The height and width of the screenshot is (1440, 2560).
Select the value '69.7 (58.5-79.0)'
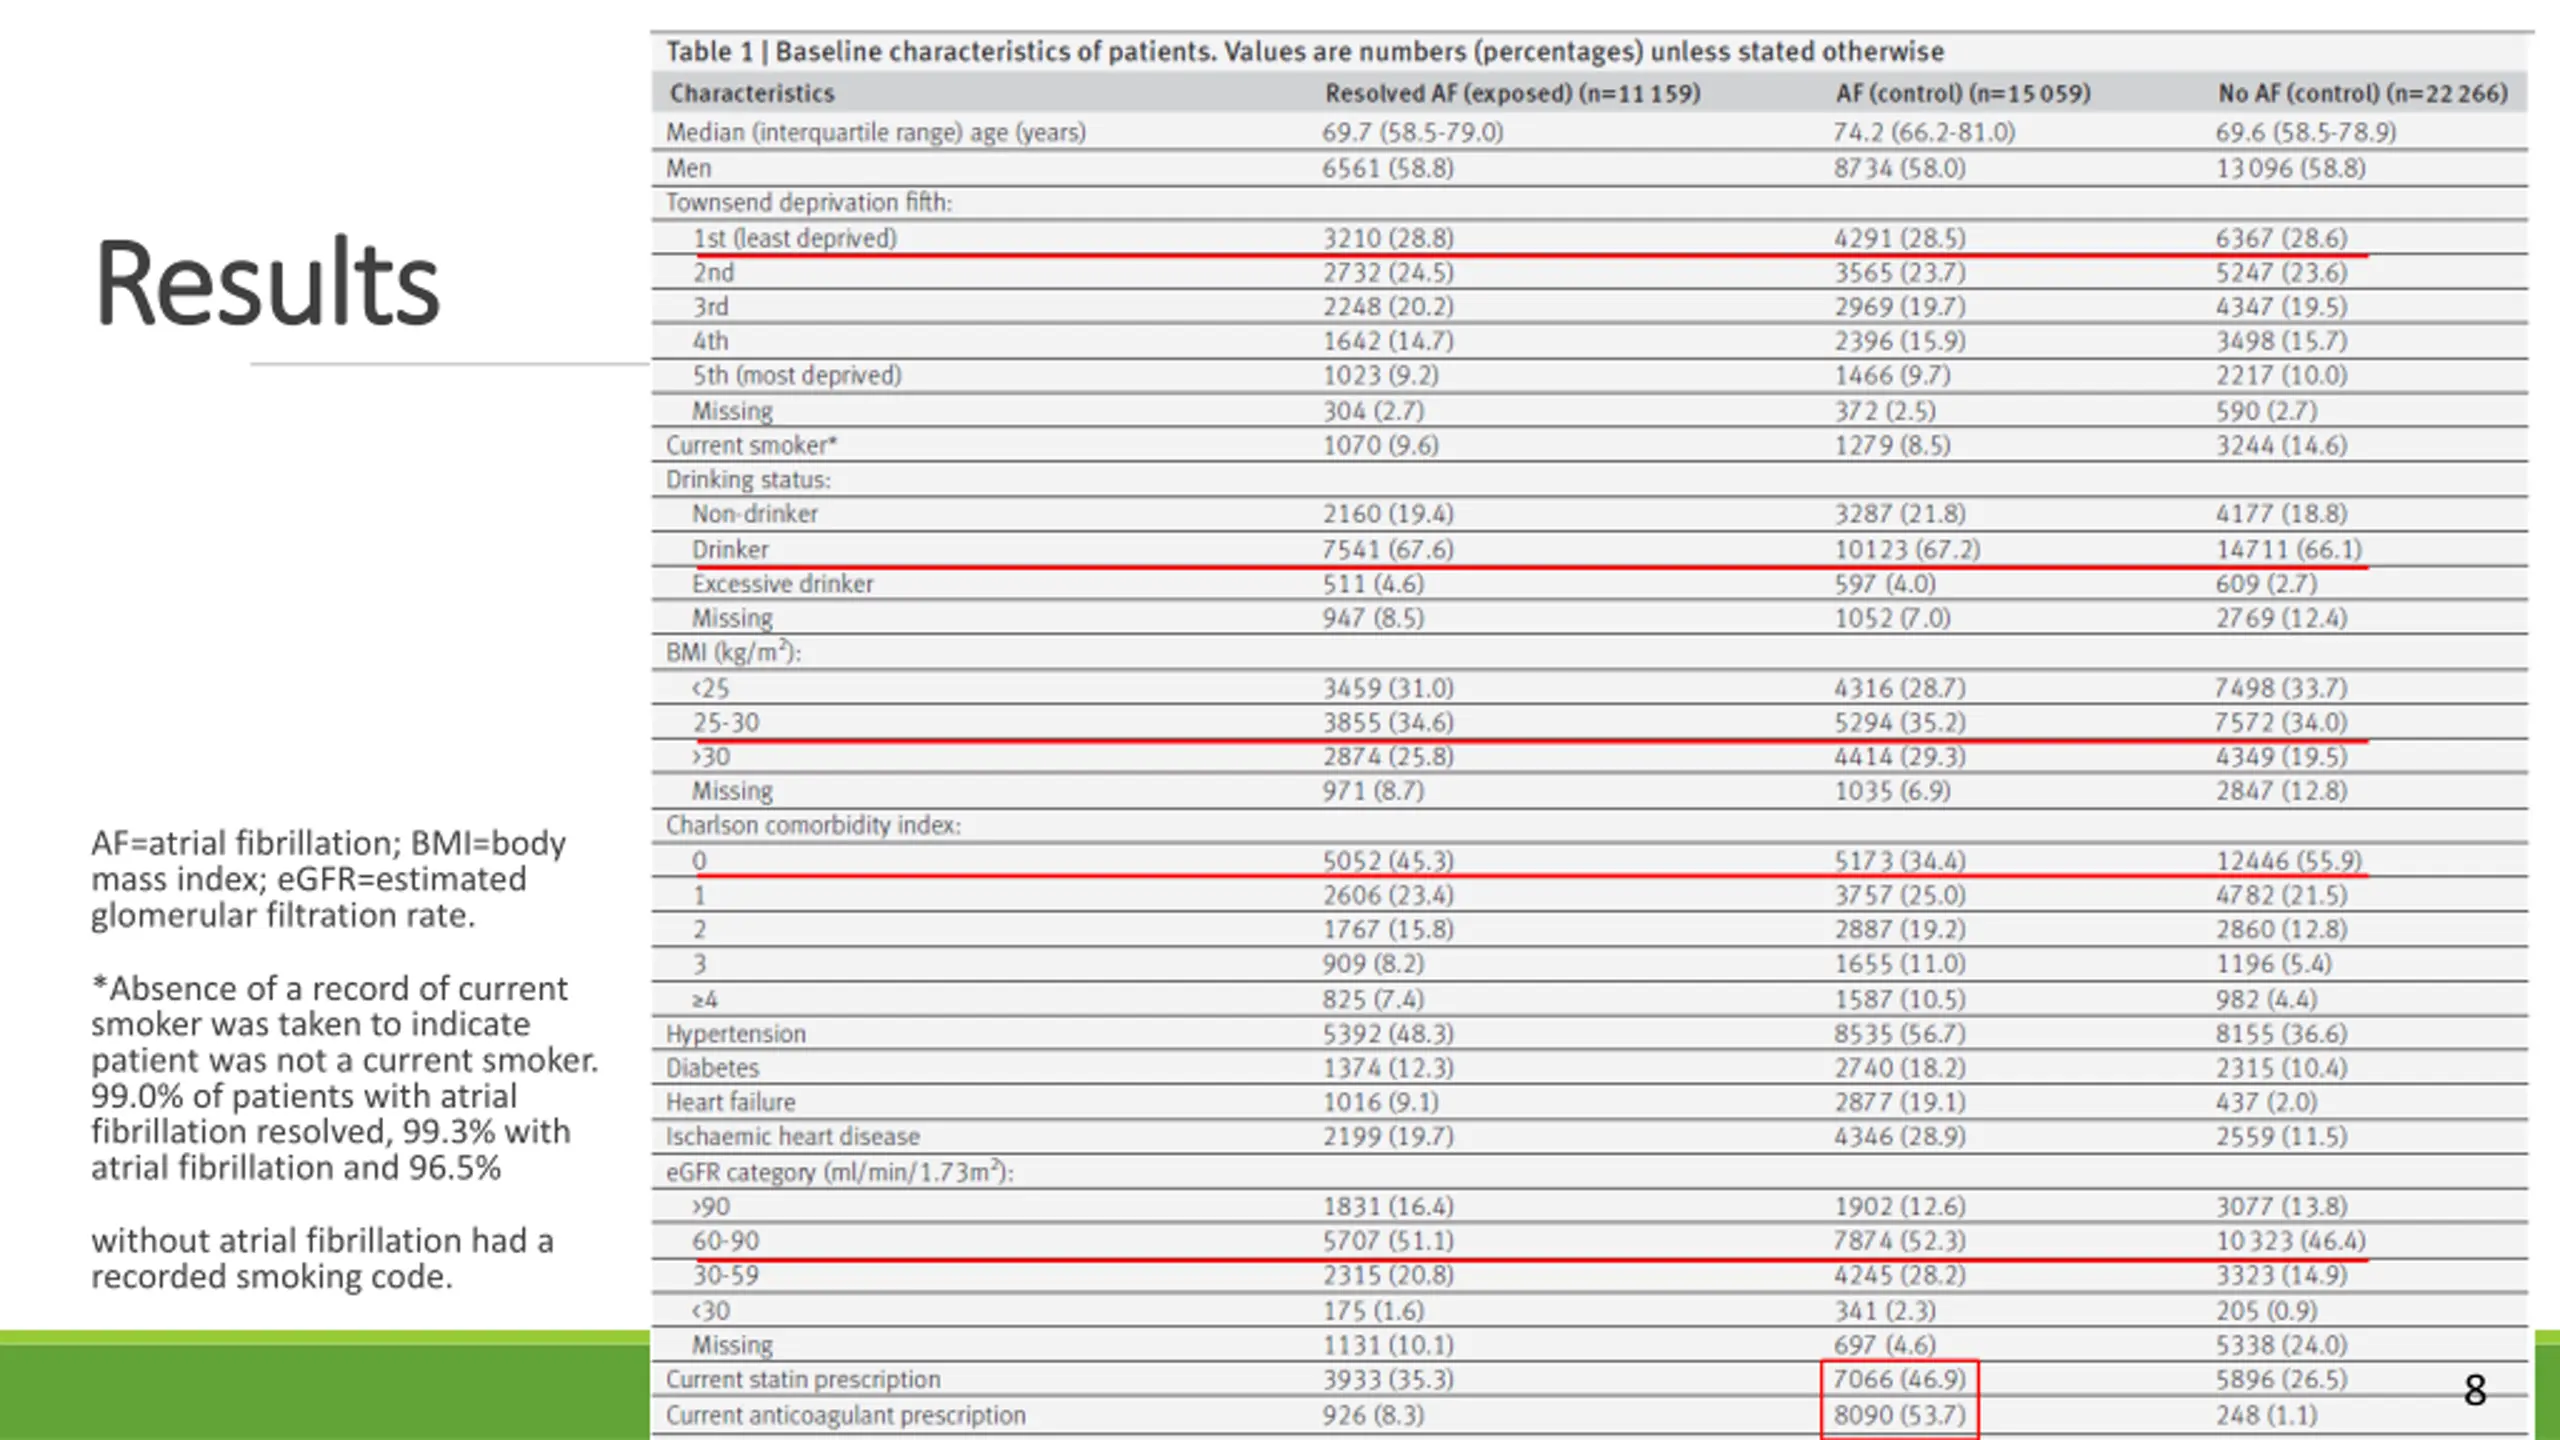[1412, 133]
